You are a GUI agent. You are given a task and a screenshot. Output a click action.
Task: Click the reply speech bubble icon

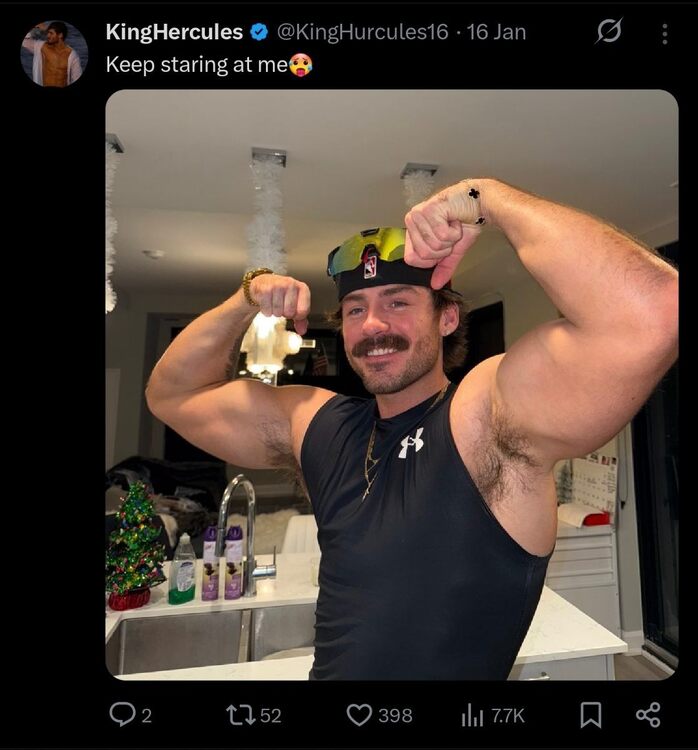coord(122,715)
